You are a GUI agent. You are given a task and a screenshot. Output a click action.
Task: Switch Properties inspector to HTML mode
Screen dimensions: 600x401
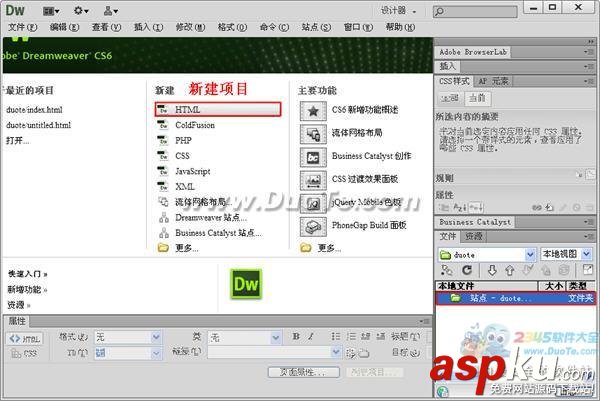click(25, 339)
